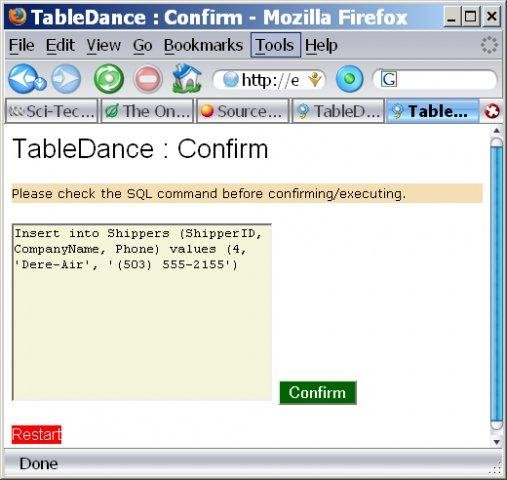
Task: Minimize the Firefox window
Action: pos(451,17)
